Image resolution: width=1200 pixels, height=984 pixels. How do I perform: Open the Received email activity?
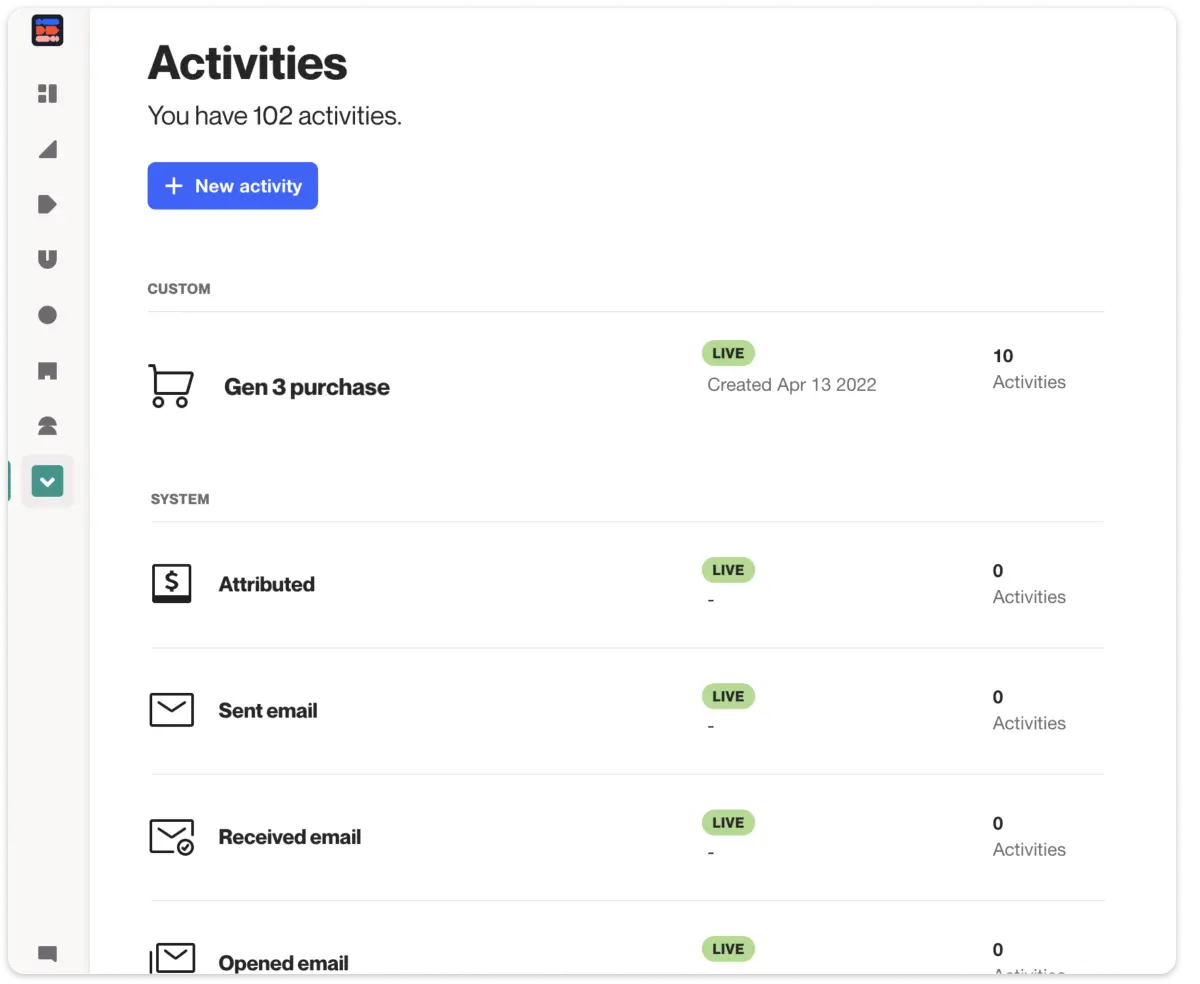[290, 837]
